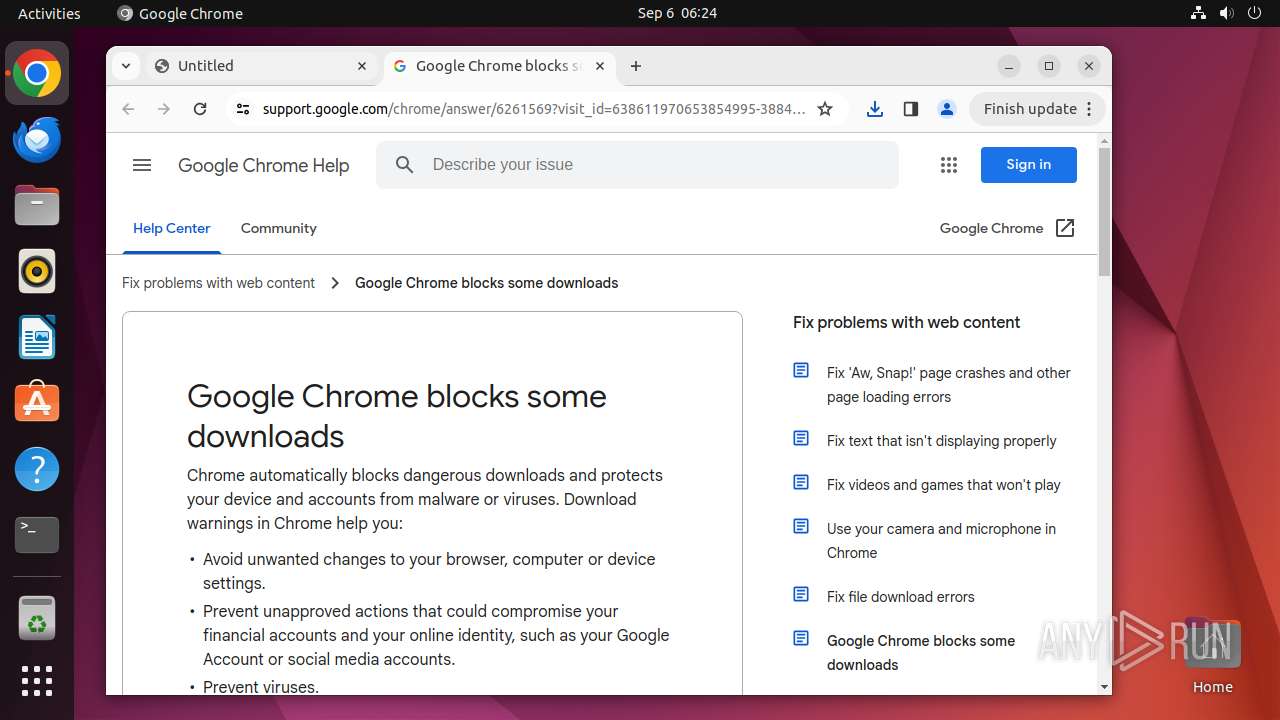Viewport: 1280px width, 720px height.
Task: Open Rhythmbox music player in dock
Action: (x=37, y=271)
